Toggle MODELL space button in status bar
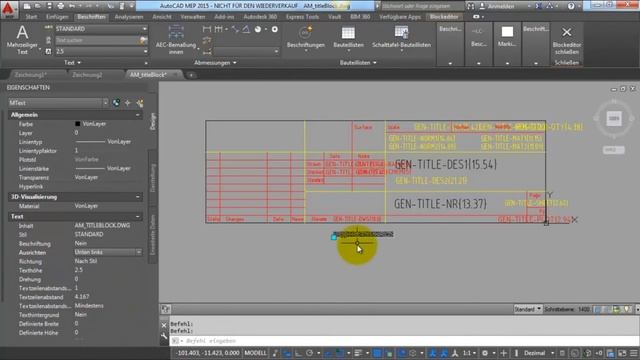This screenshot has width=640, height=360. tap(255, 353)
